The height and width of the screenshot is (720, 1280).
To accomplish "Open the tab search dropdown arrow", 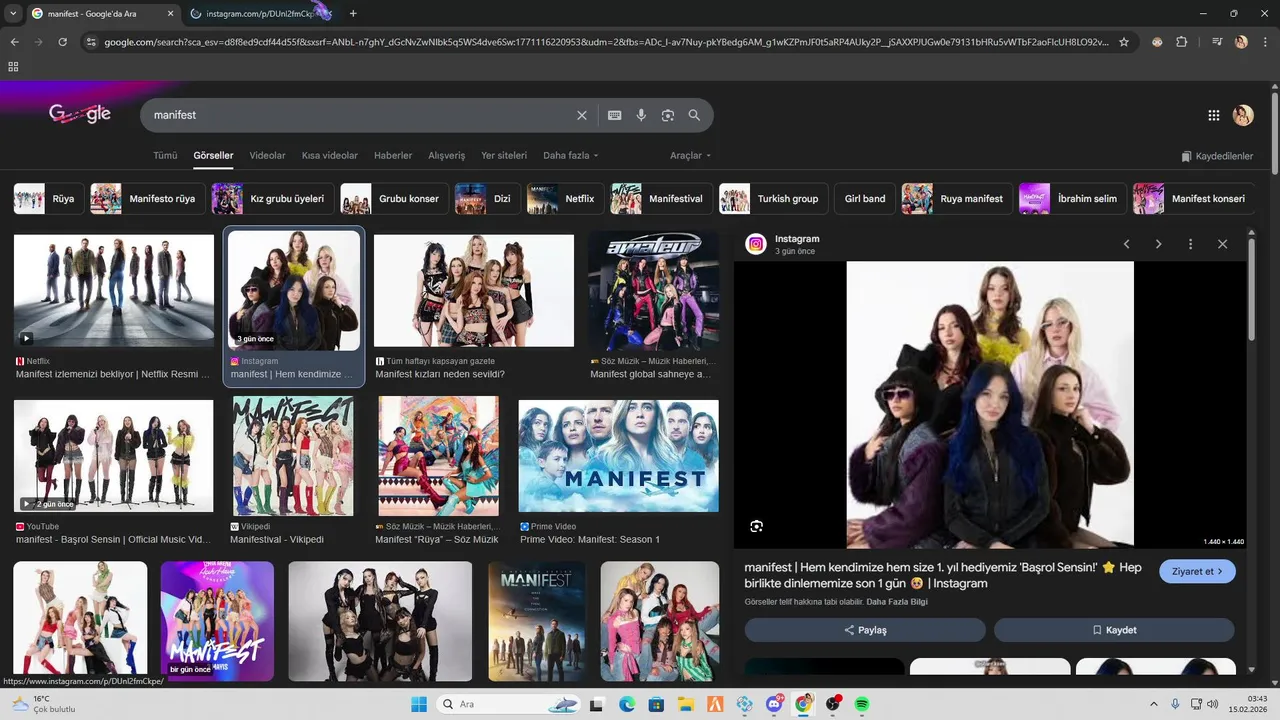I will coord(13,13).
